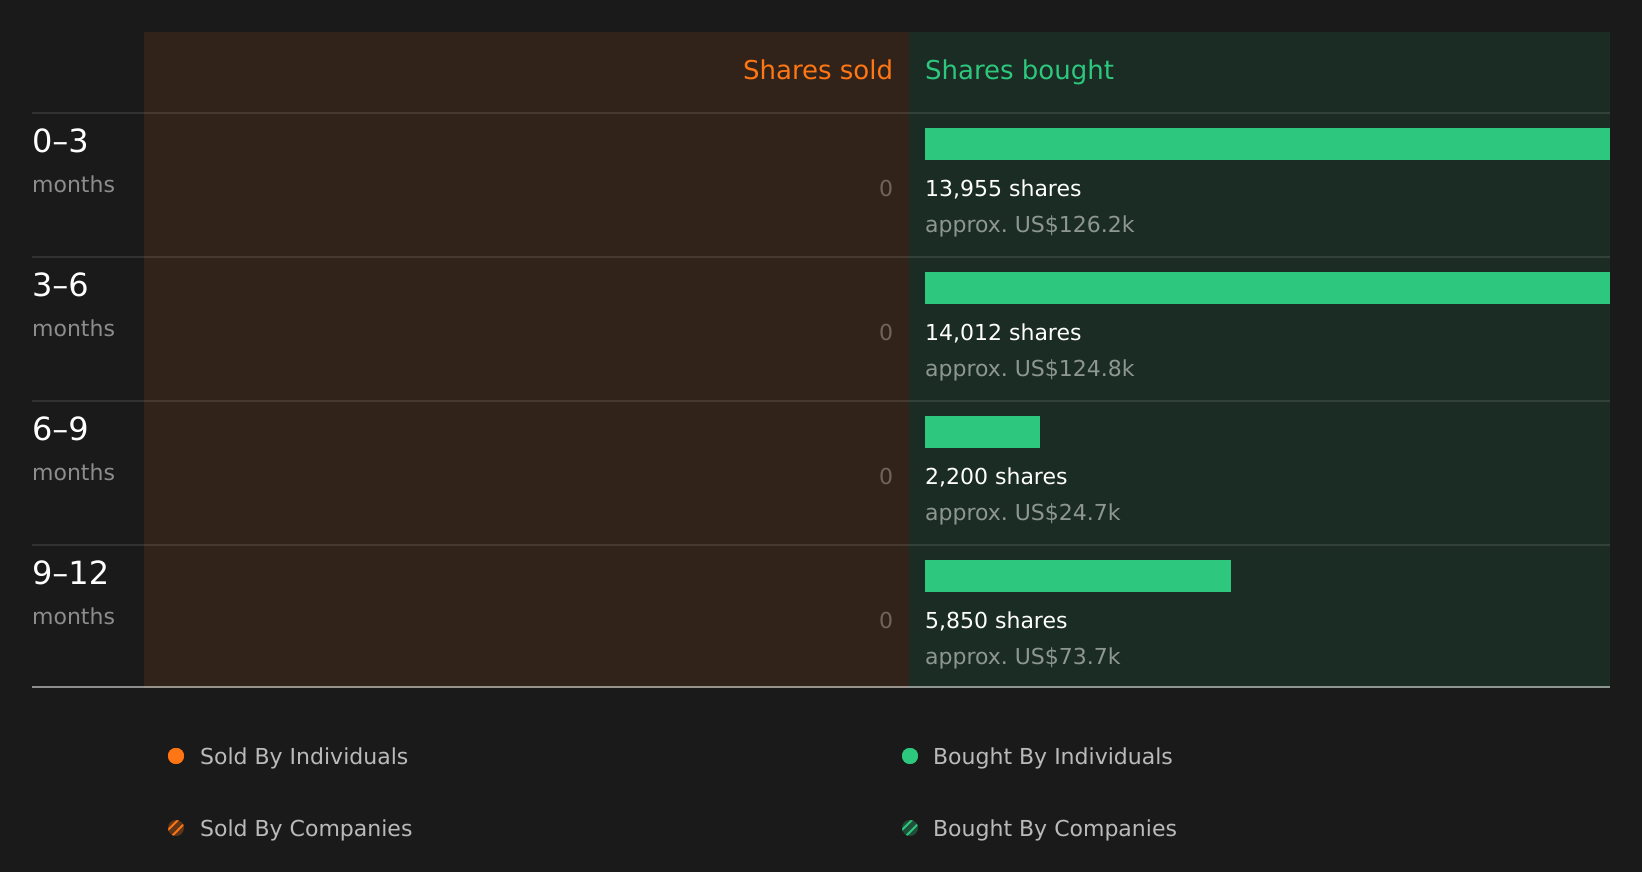Image resolution: width=1642 pixels, height=872 pixels.
Task: Click the approx. US$126.2k amount
Action: [1029, 225]
